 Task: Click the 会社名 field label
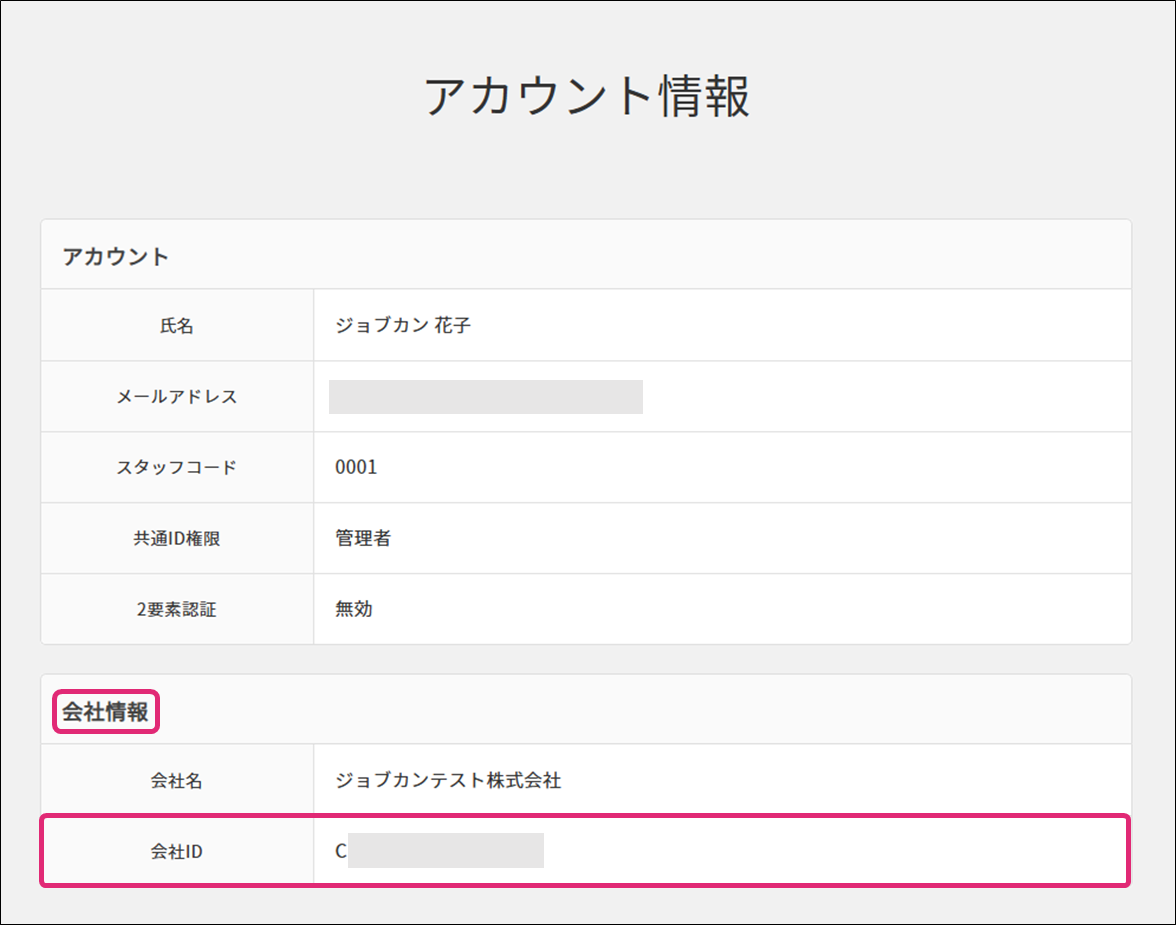click(177, 781)
